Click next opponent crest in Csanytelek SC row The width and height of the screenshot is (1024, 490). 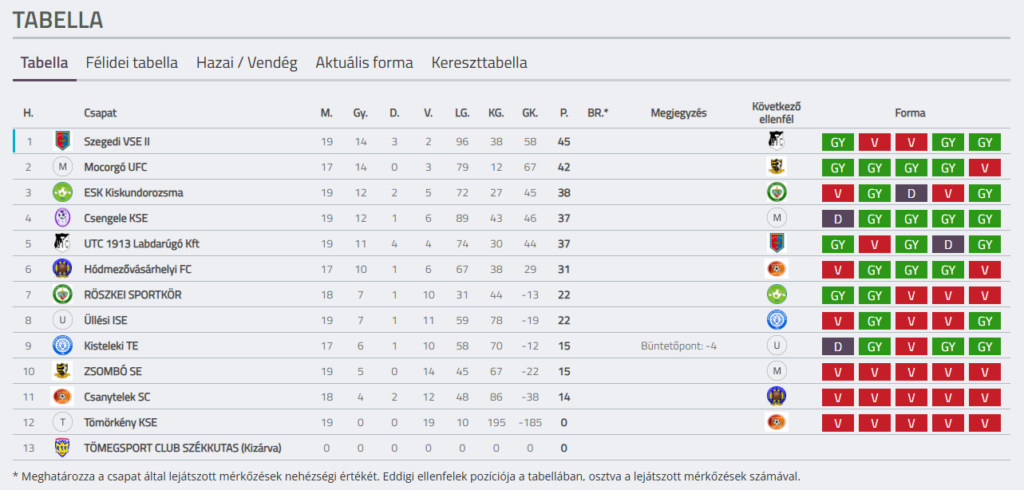coord(776,397)
